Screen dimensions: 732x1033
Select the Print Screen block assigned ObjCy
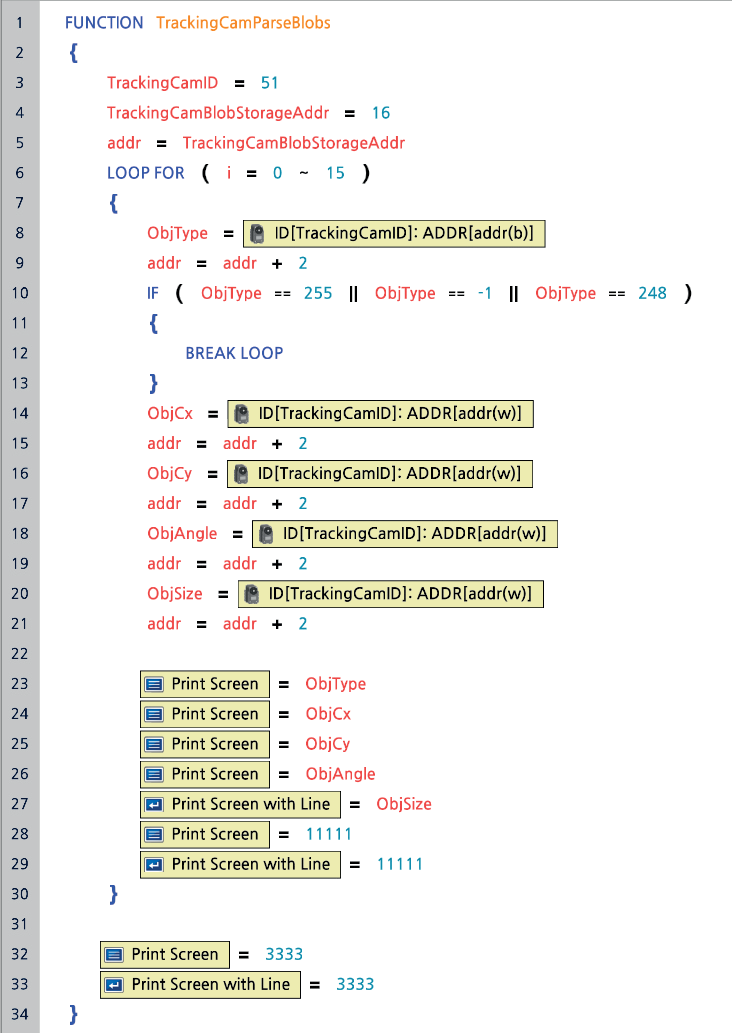click(205, 744)
